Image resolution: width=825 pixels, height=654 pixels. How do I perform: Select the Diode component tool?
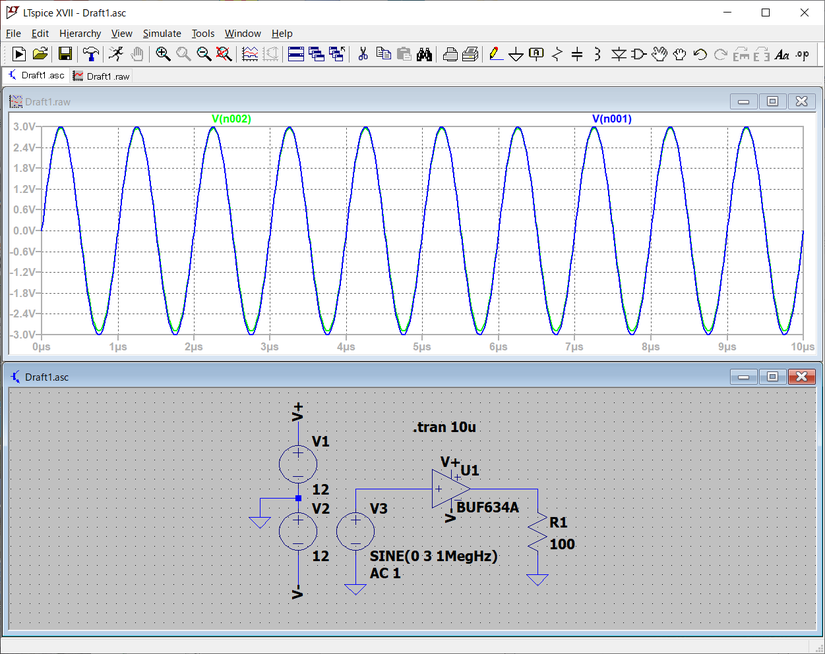click(618, 54)
